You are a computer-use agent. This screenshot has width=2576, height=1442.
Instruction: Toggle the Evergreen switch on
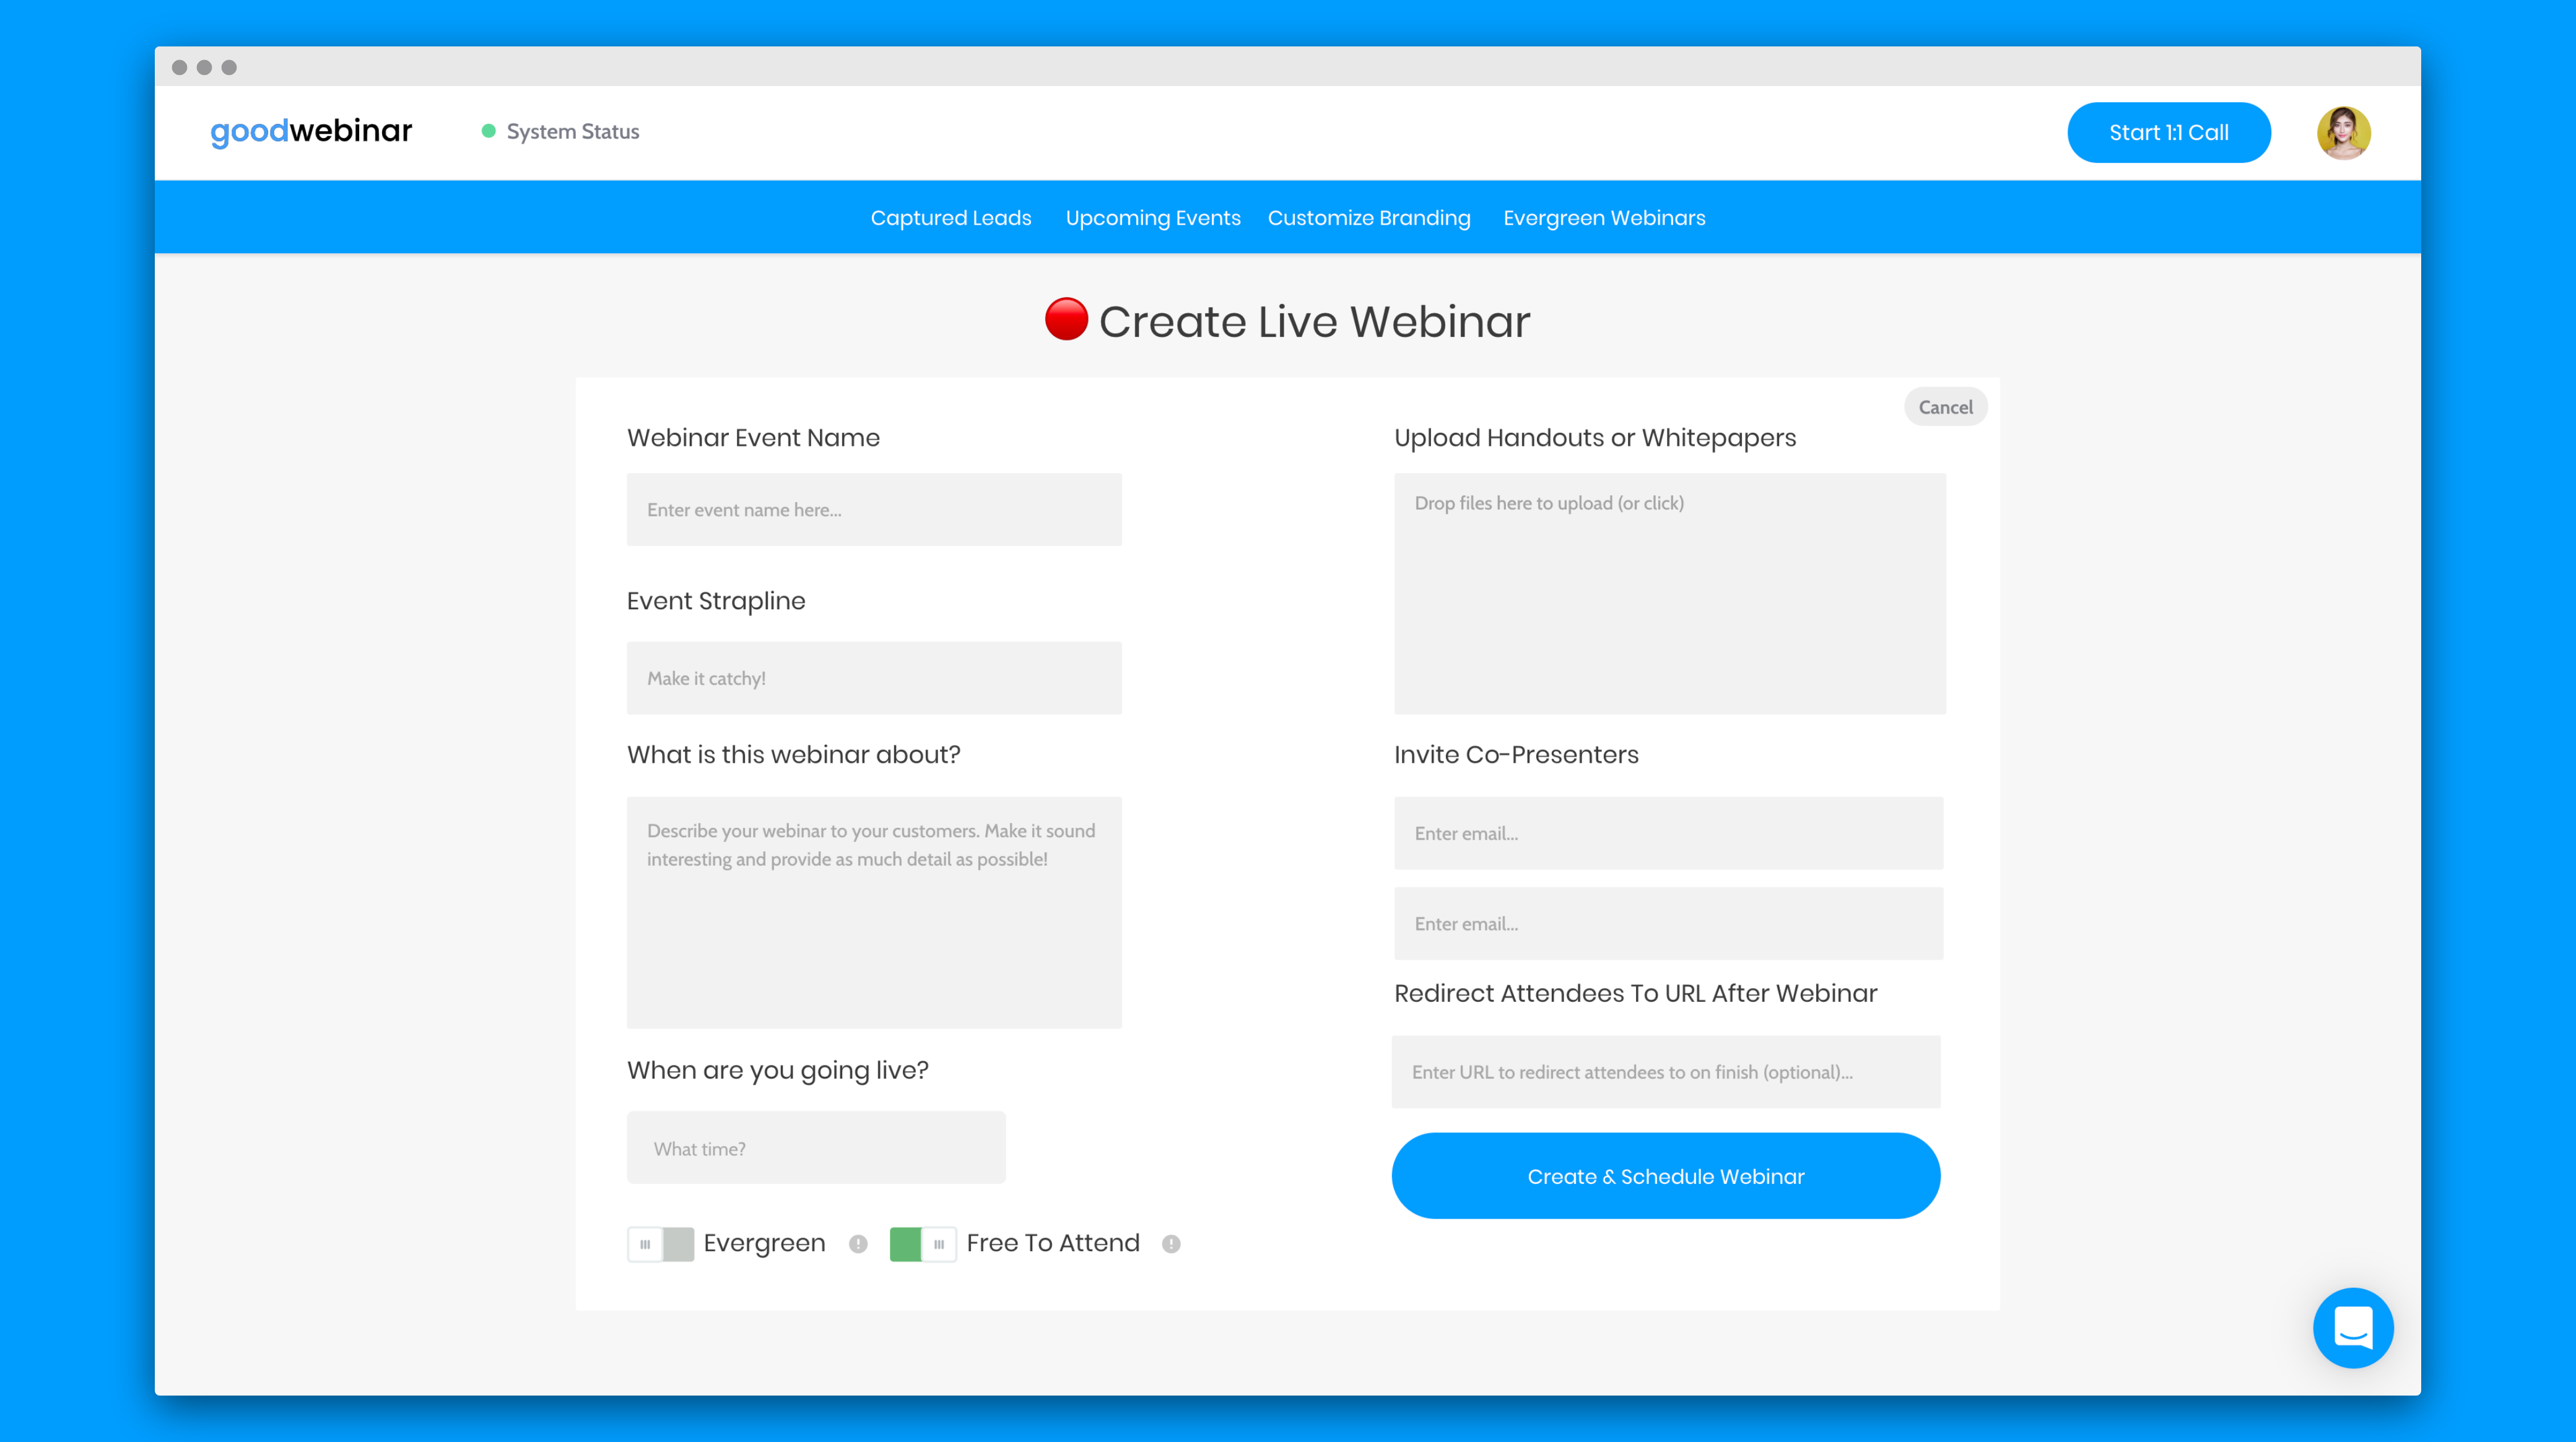coord(661,1244)
